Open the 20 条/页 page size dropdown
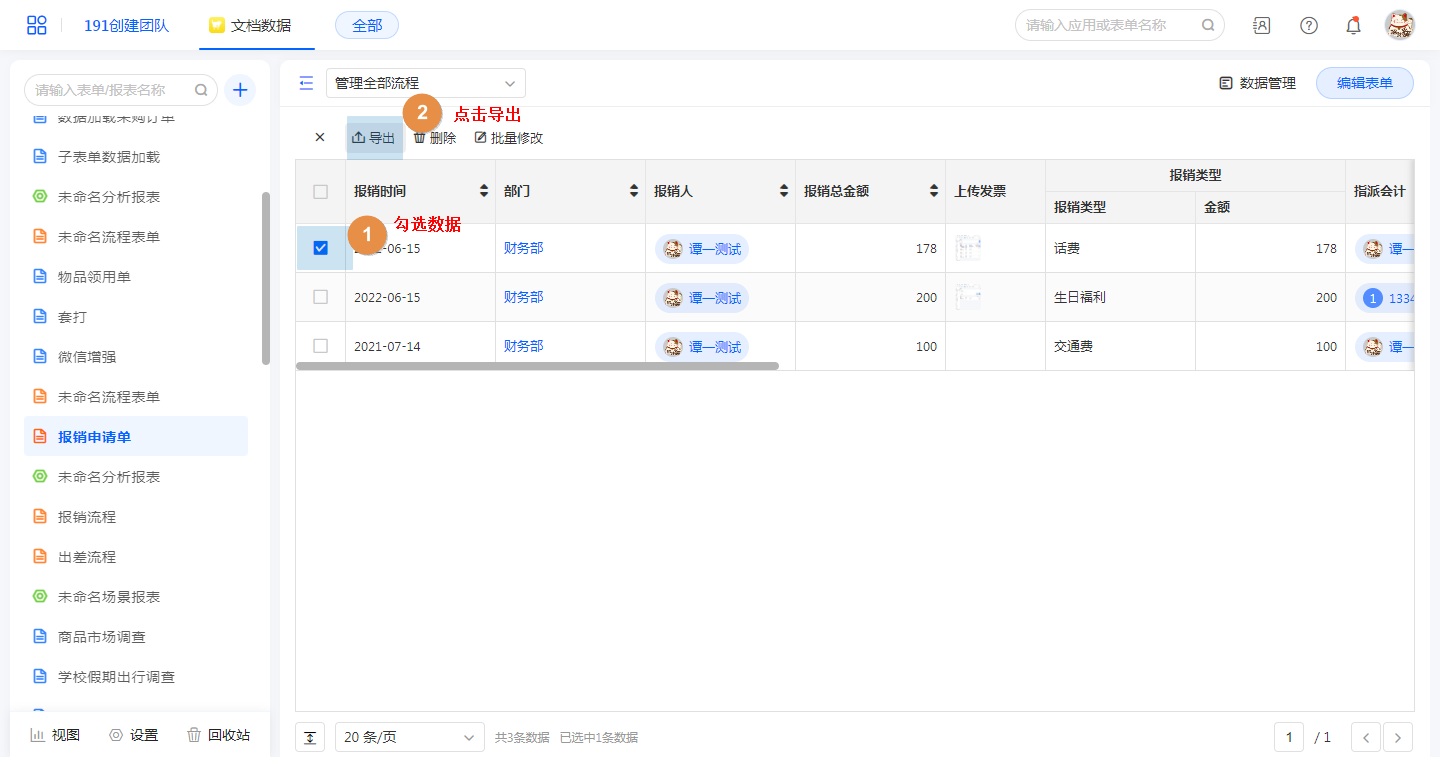This screenshot has height=757, width=1440. (x=409, y=737)
